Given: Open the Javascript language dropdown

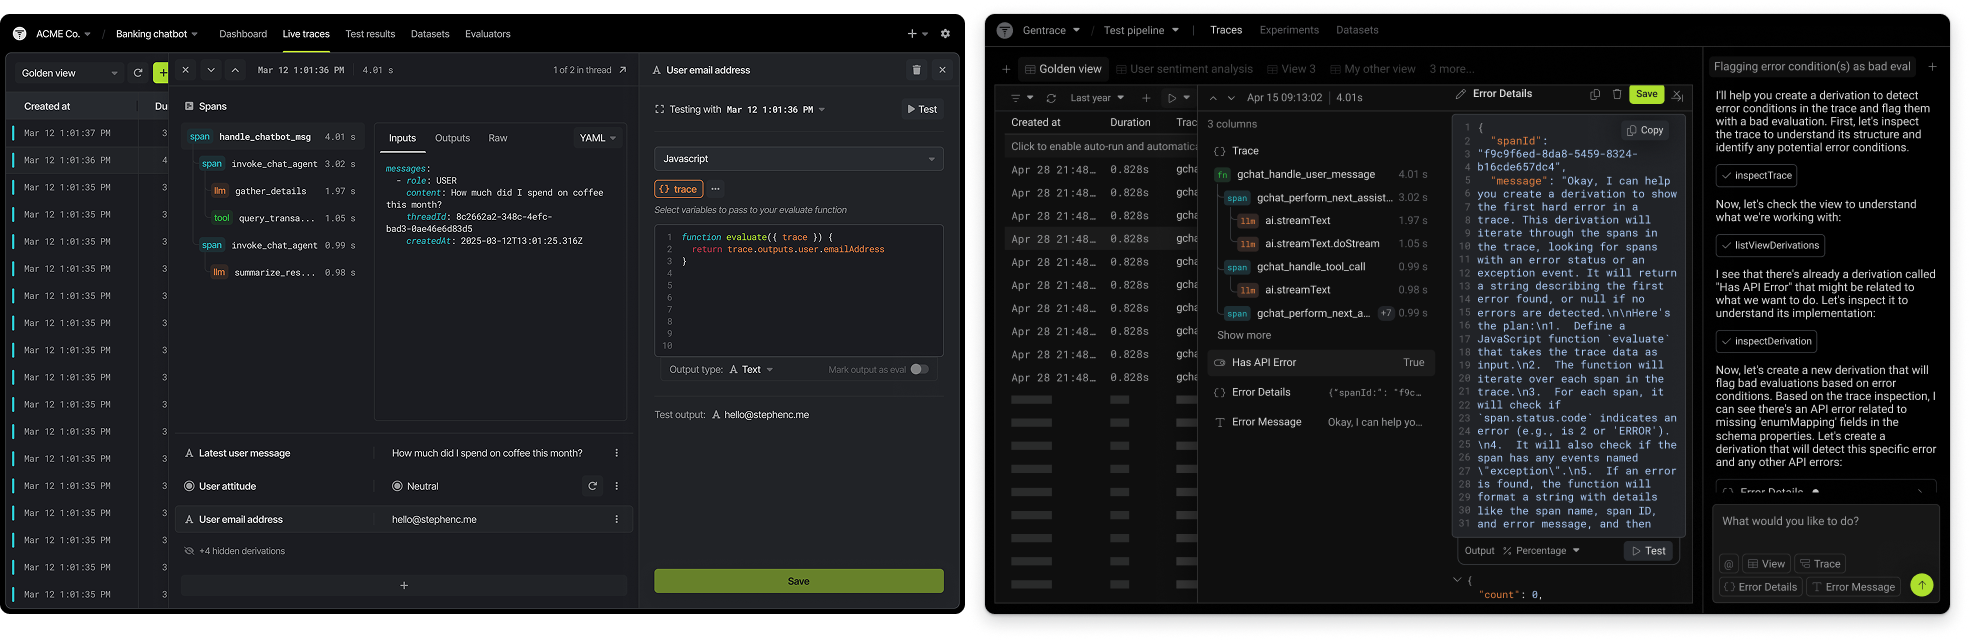Looking at the screenshot, I should (798, 159).
